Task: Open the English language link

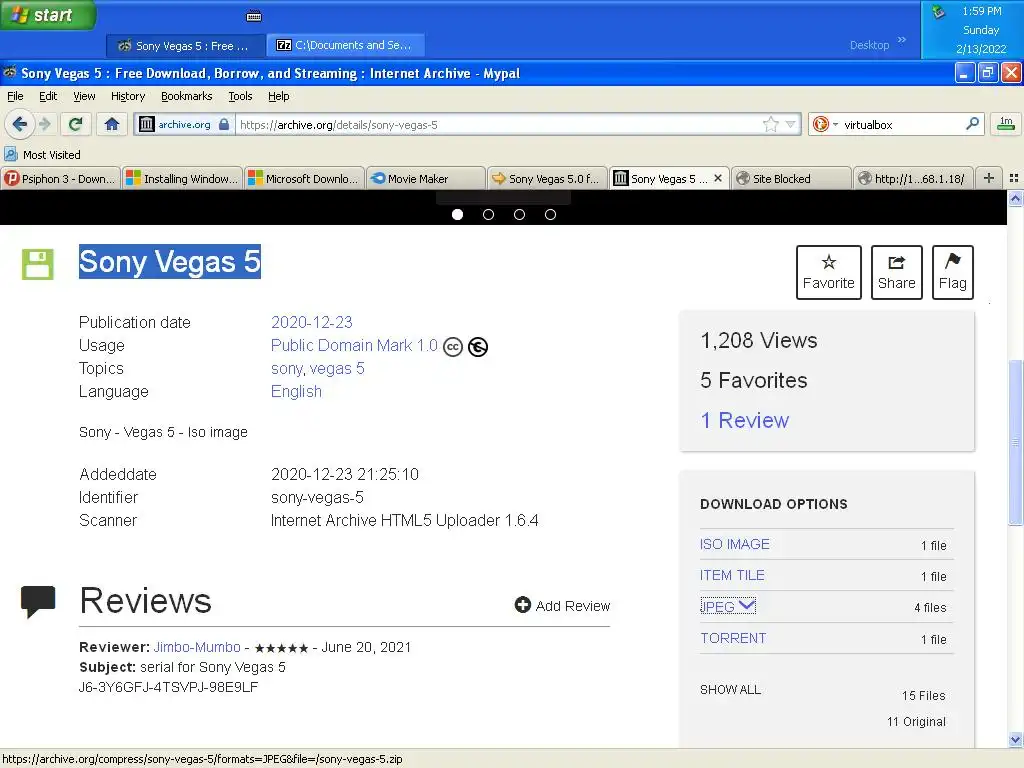Action: tap(296, 391)
